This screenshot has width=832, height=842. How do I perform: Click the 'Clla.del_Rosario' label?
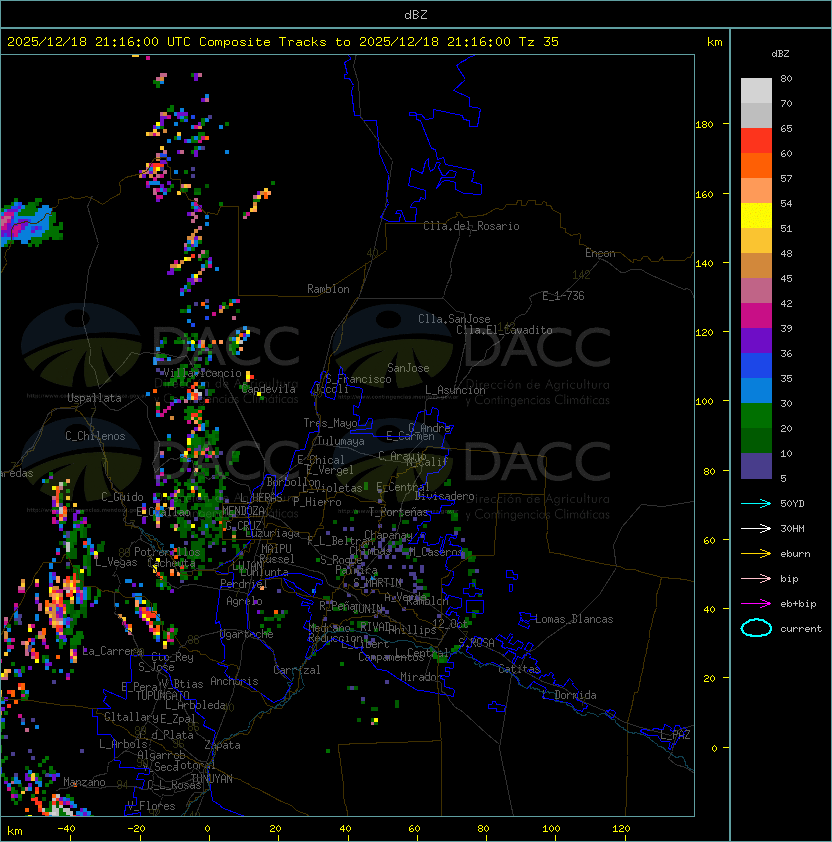471,226
